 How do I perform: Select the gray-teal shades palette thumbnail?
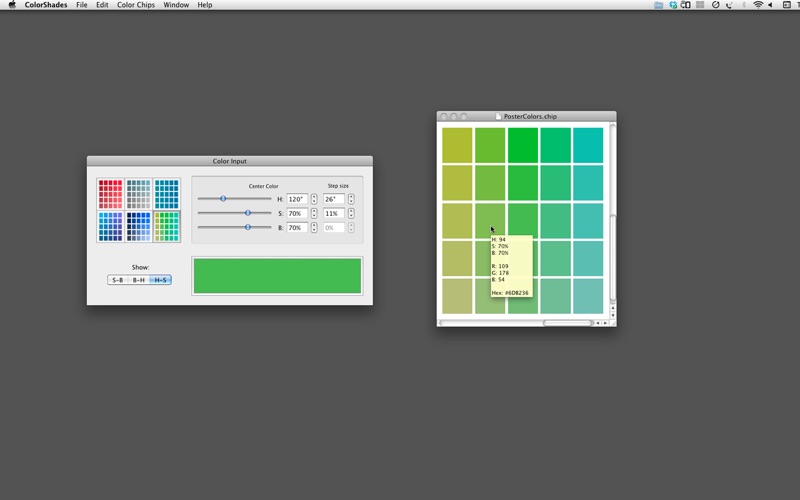[138, 194]
